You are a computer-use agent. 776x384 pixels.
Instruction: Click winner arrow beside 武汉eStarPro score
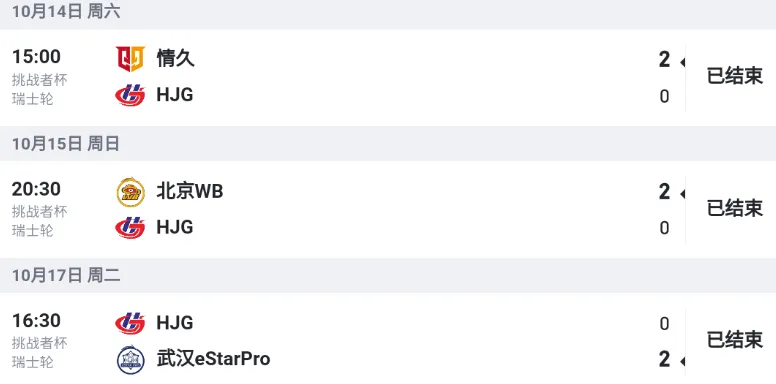[x=682, y=362]
